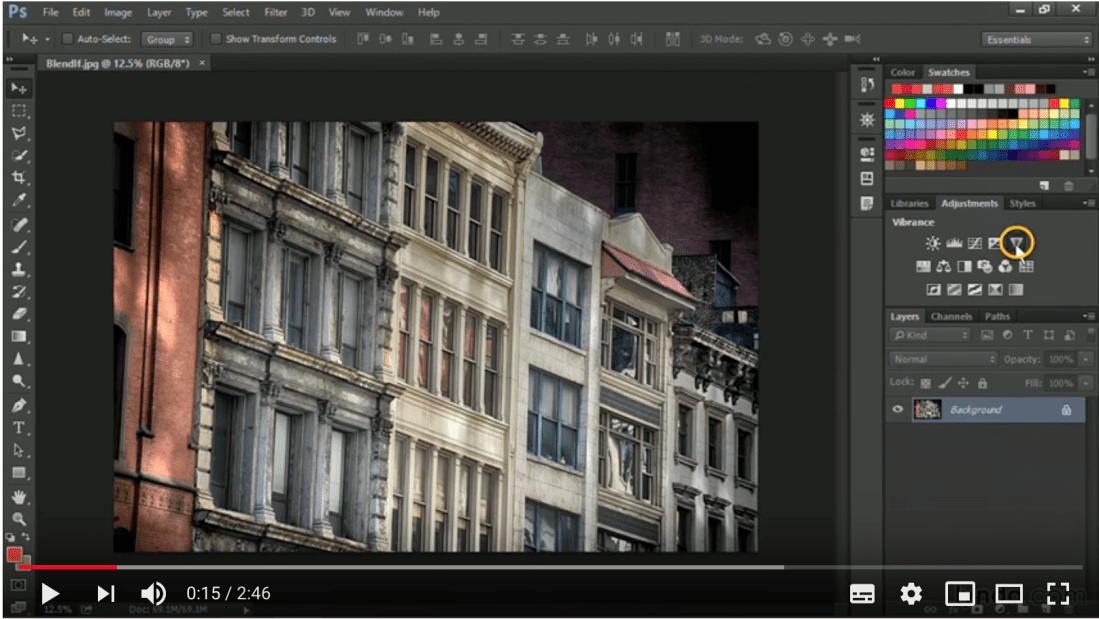Create a Vibrance adjustment layer
This screenshot has height=619, width=1099.
click(x=1016, y=241)
